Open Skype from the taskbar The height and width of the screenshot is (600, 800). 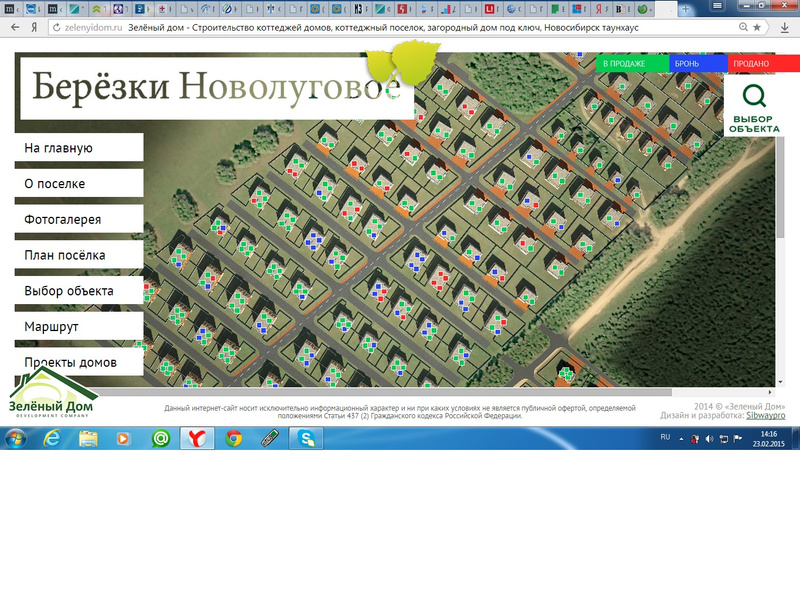coord(303,438)
